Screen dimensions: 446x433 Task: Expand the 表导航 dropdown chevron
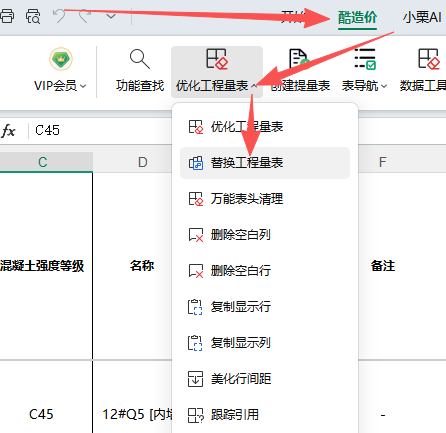[384, 86]
